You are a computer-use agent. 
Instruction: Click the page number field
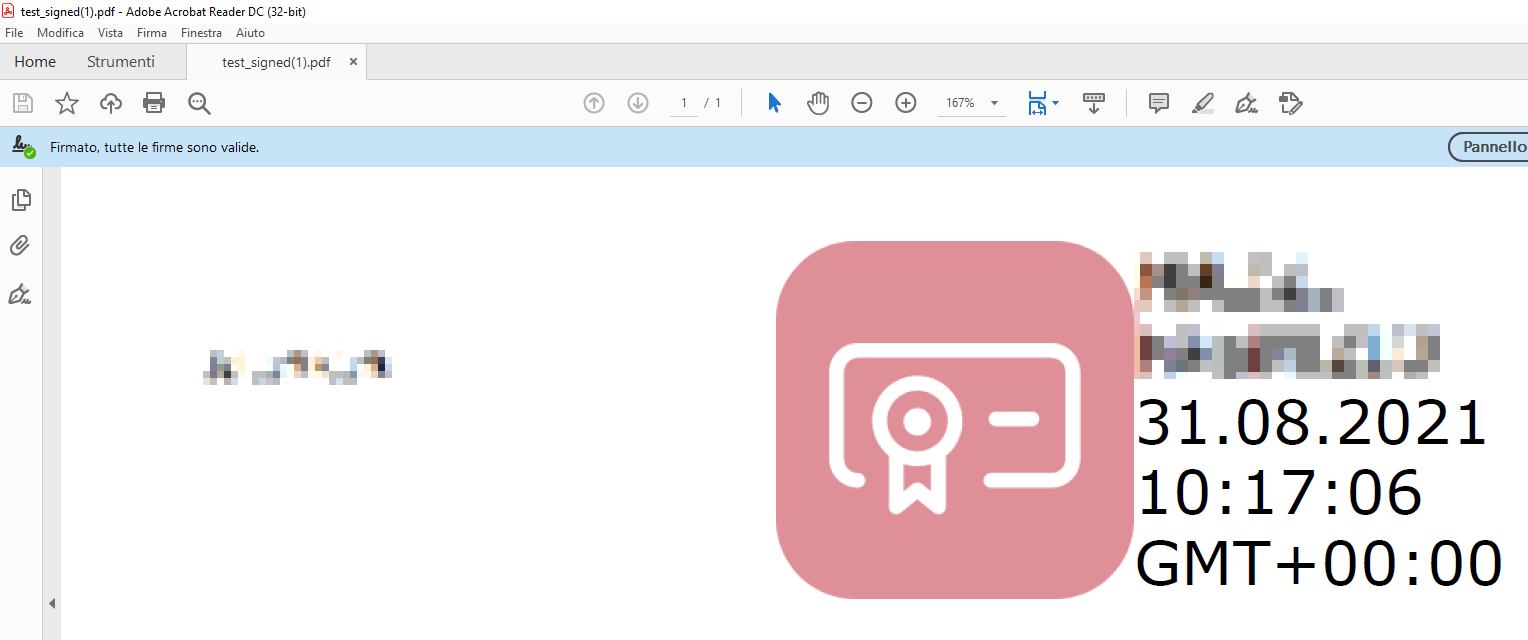click(684, 103)
